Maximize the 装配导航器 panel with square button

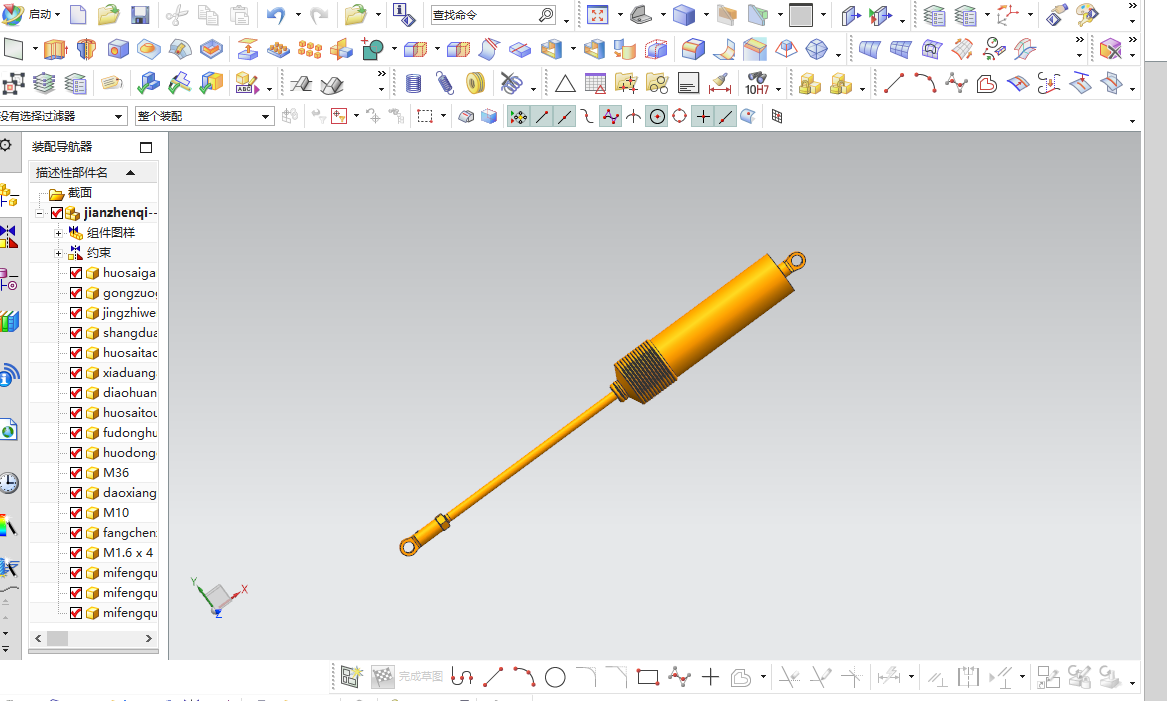(x=146, y=147)
